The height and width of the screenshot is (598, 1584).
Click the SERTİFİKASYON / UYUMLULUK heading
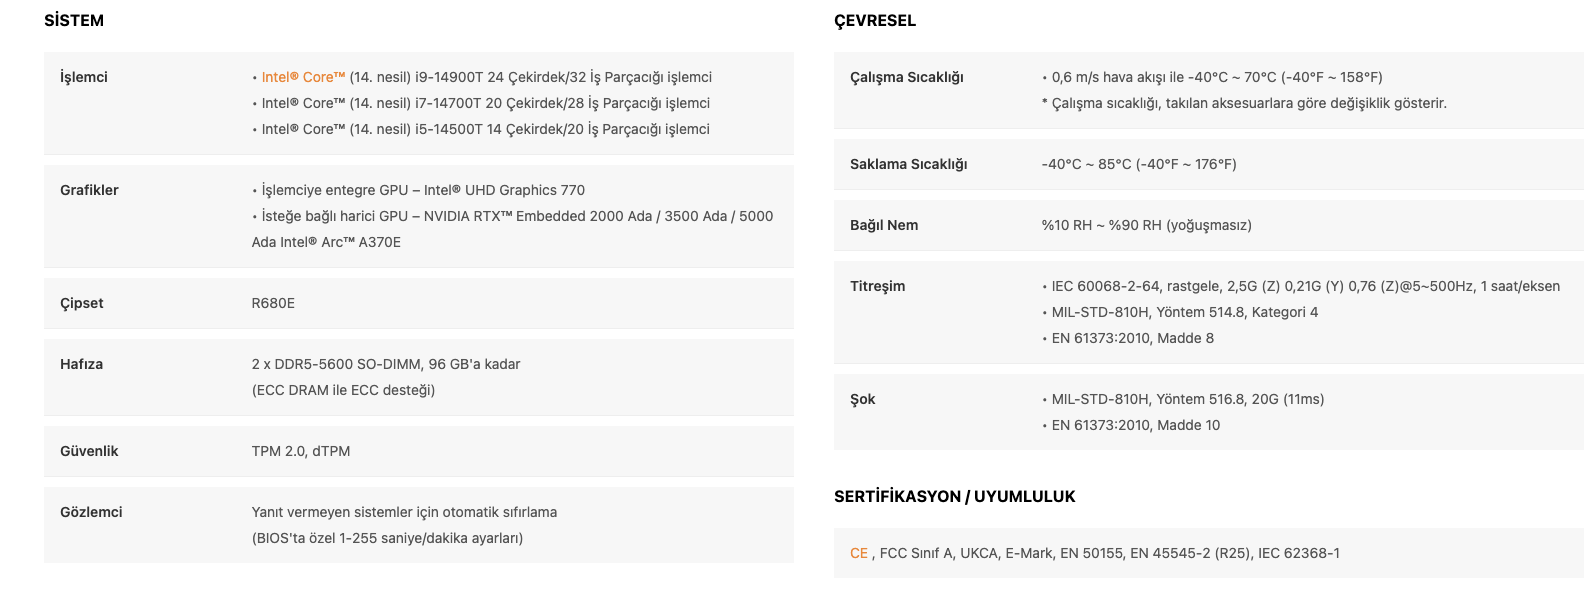pyautogui.click(x=954, y=496)
